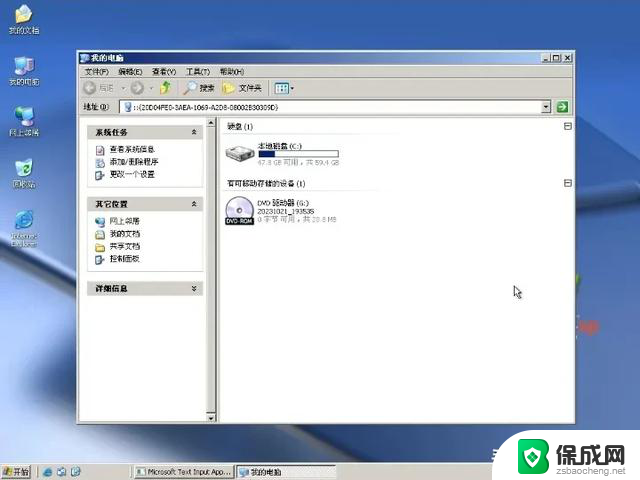Maximize the 我的电脑 window
640x480 pixels.
click(x=556, y=58)
